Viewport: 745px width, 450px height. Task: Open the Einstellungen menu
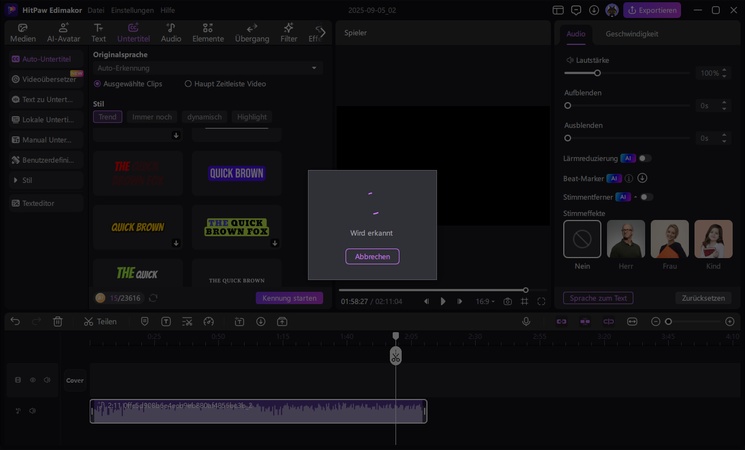132,10
